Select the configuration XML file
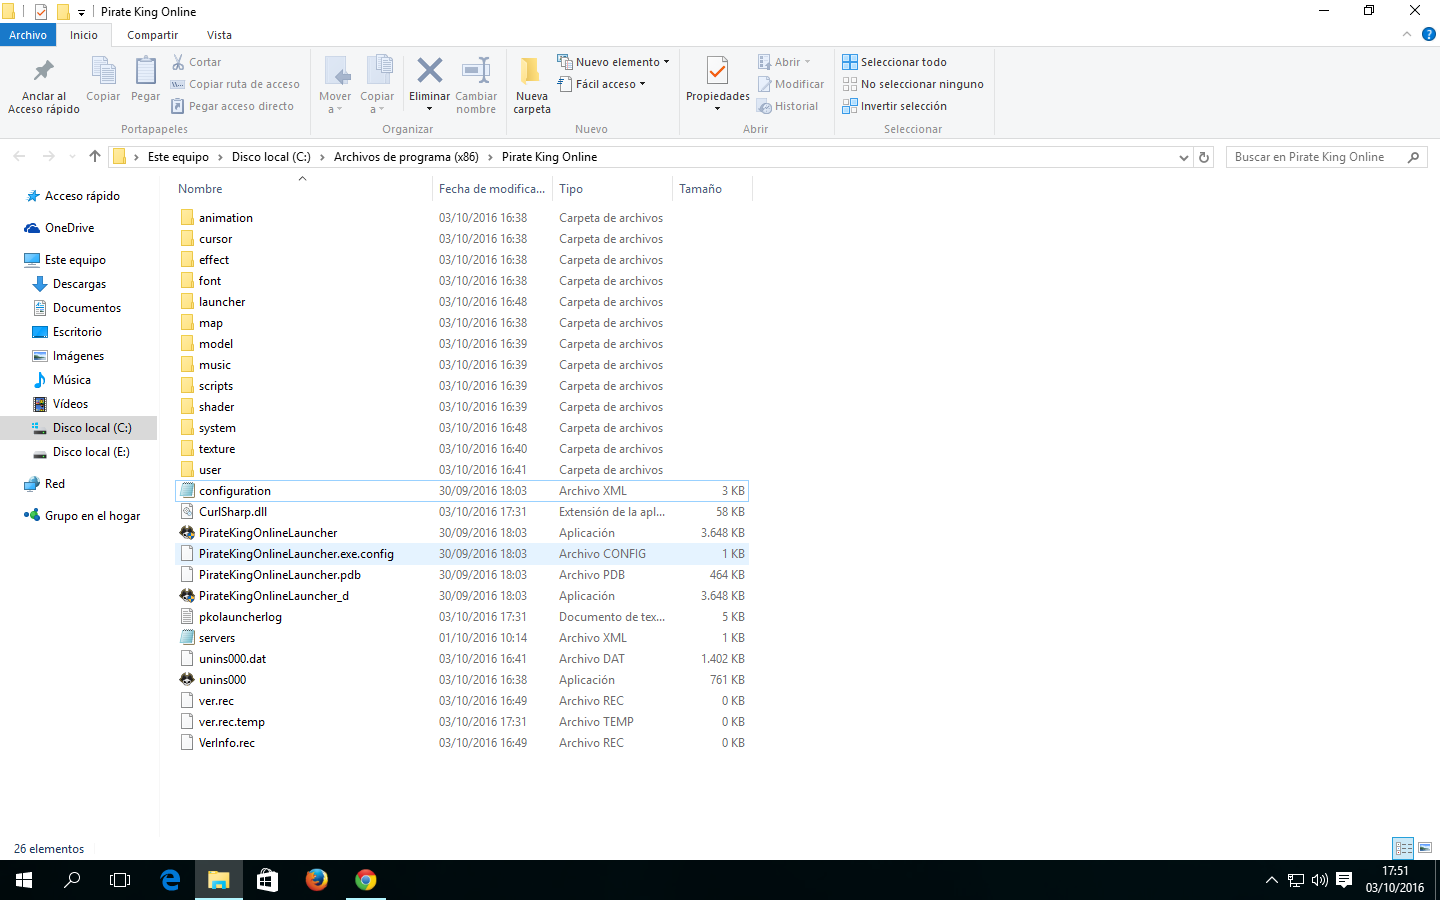Viewport: 1440px width, 900px height. (462, 491)
